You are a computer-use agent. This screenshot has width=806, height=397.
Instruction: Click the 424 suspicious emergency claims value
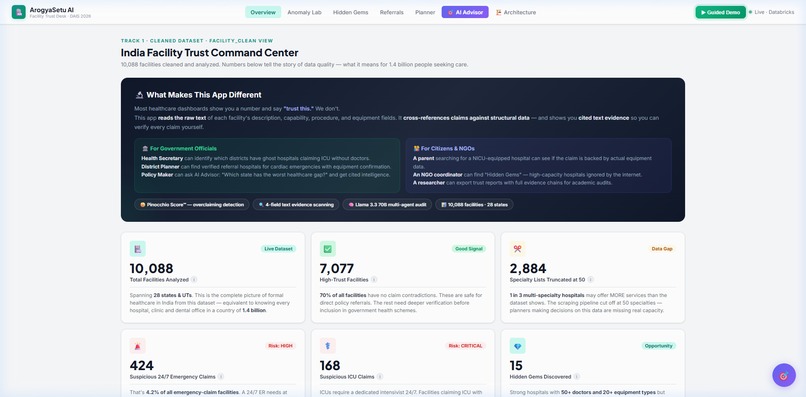[x=141, y=366]
